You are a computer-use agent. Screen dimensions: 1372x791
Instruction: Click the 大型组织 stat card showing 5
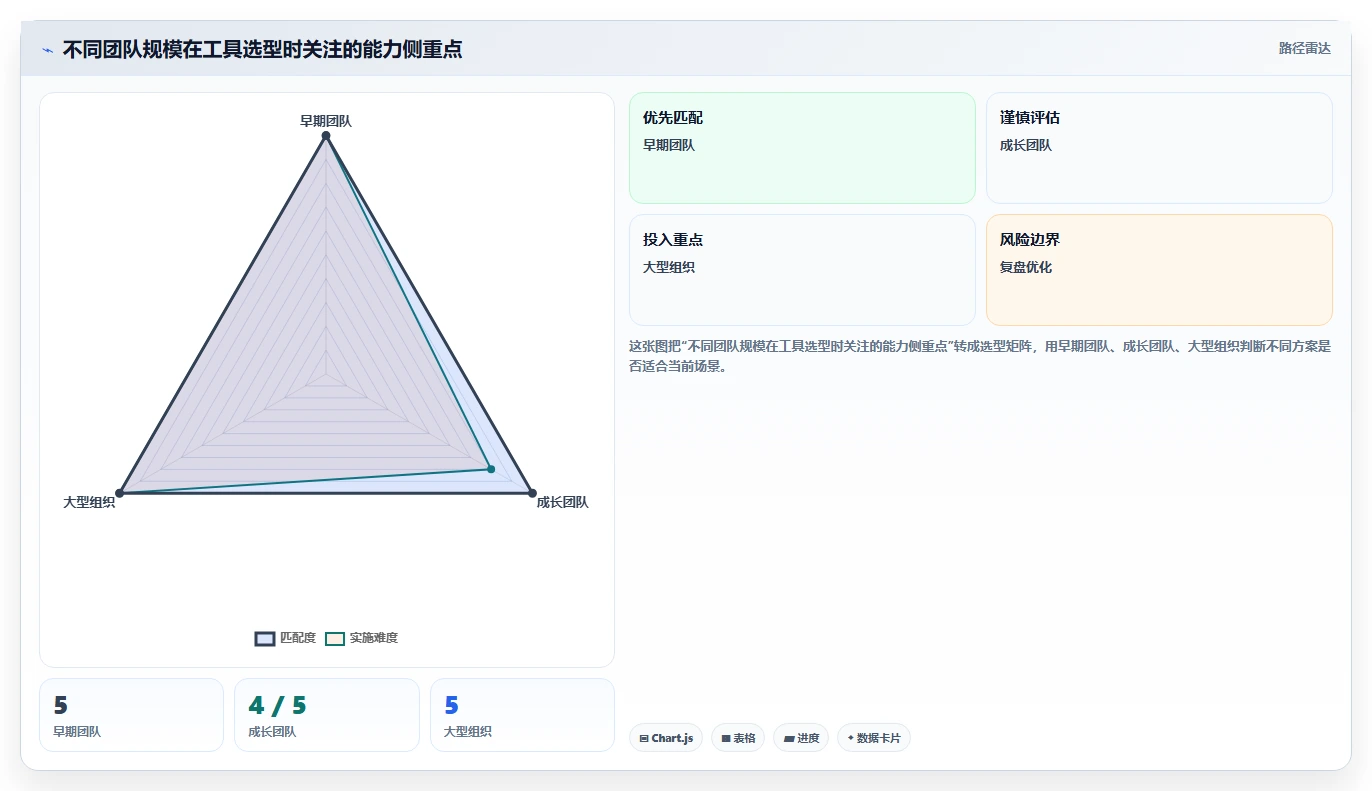[522, 715]
